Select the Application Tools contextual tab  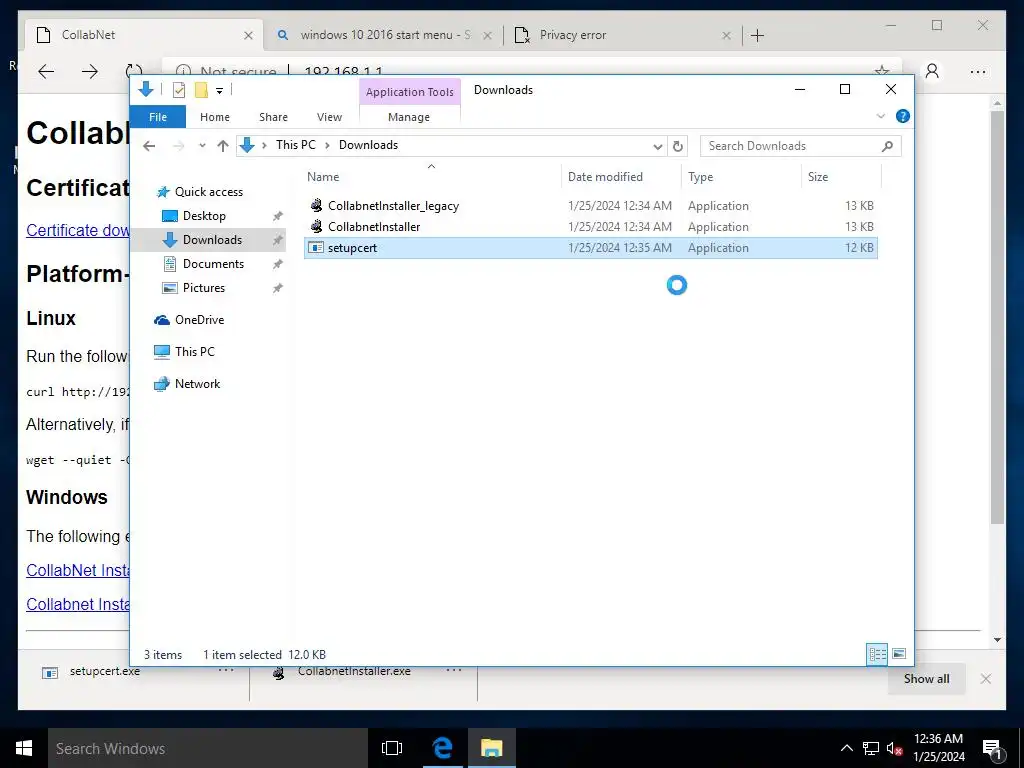coord(409,92)
